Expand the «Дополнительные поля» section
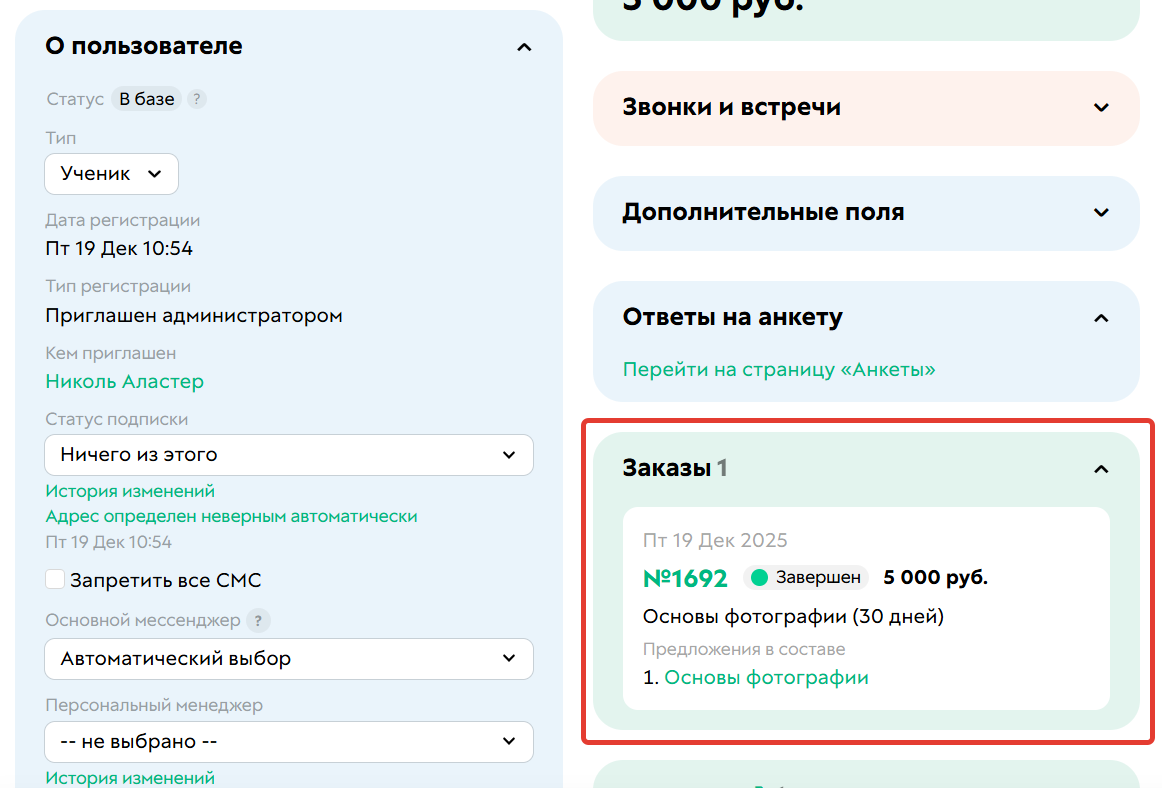The width and height of the screenshot is (1162, 788). (1101, 213)
